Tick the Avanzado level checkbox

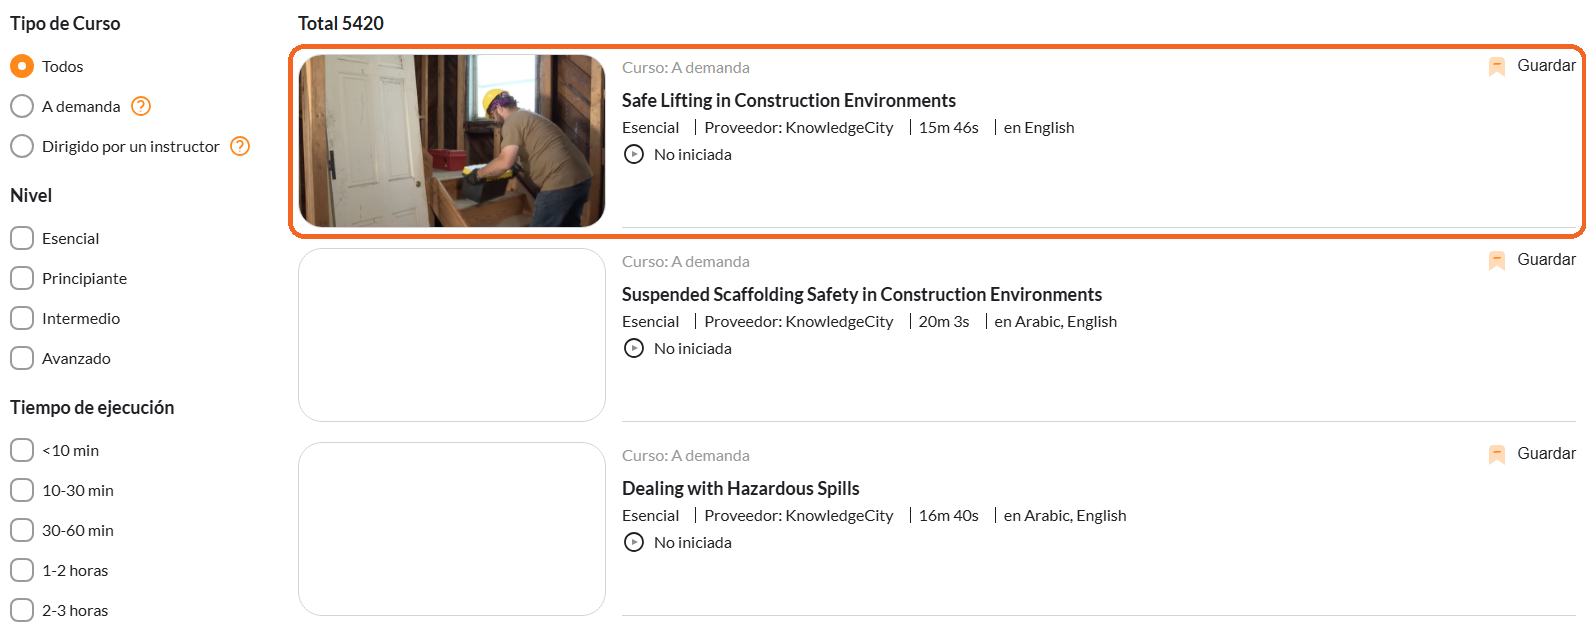(x=22, y=358)
